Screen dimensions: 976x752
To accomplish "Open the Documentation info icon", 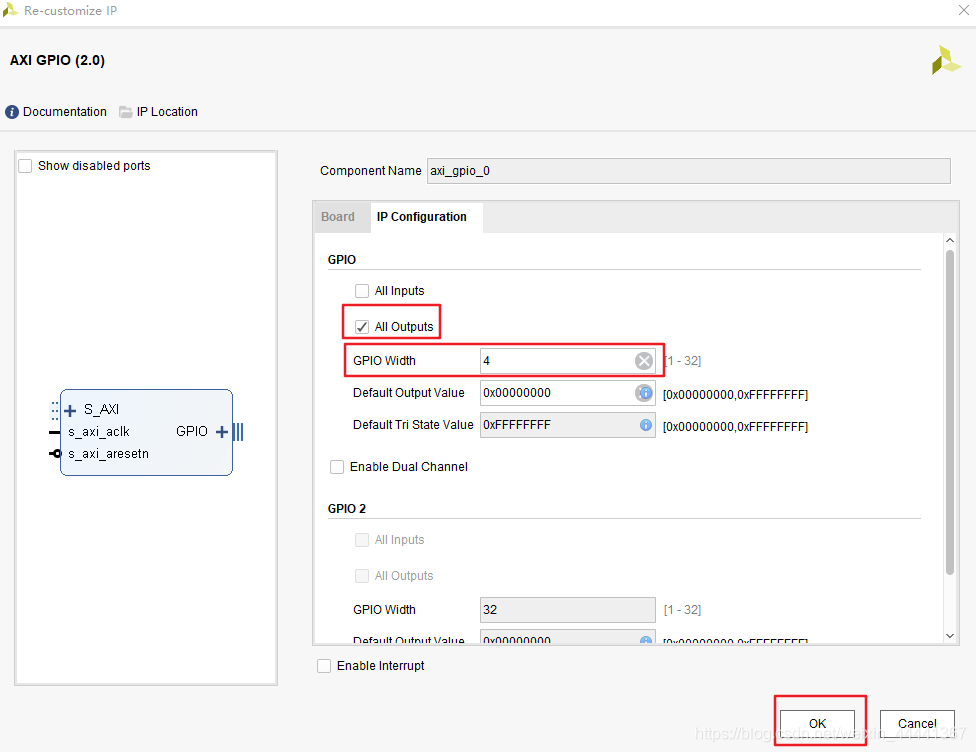I will [x=12, y=112].
